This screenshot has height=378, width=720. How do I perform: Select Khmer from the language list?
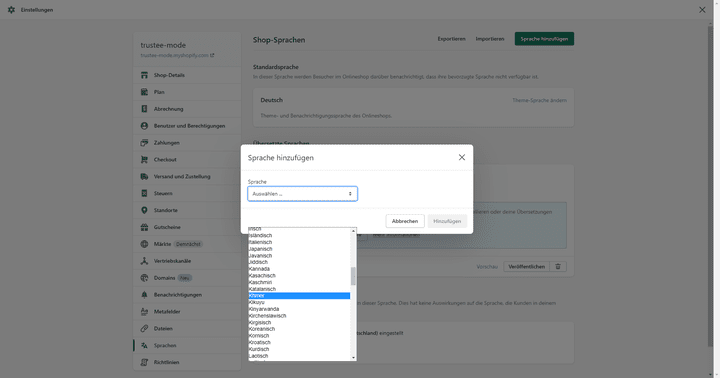pos(299,296)
